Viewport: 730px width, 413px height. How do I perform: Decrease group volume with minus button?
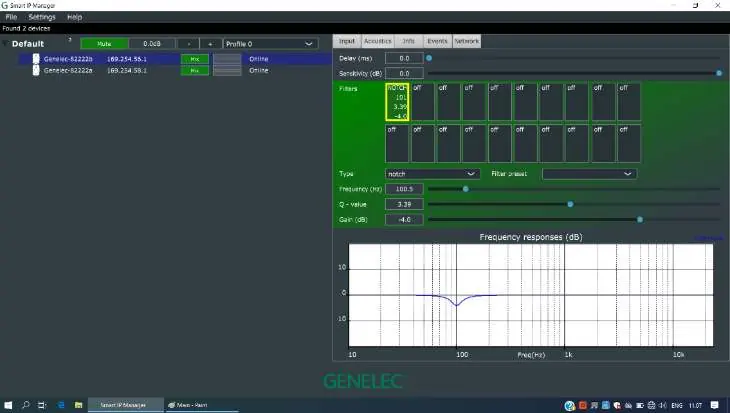(x=189, y=44)
